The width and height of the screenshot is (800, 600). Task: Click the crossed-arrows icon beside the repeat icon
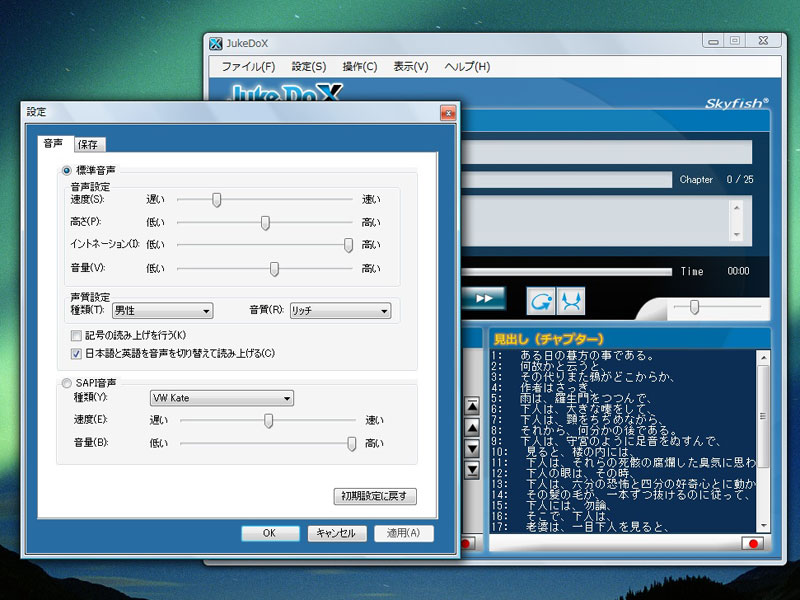tap(571, 301)
